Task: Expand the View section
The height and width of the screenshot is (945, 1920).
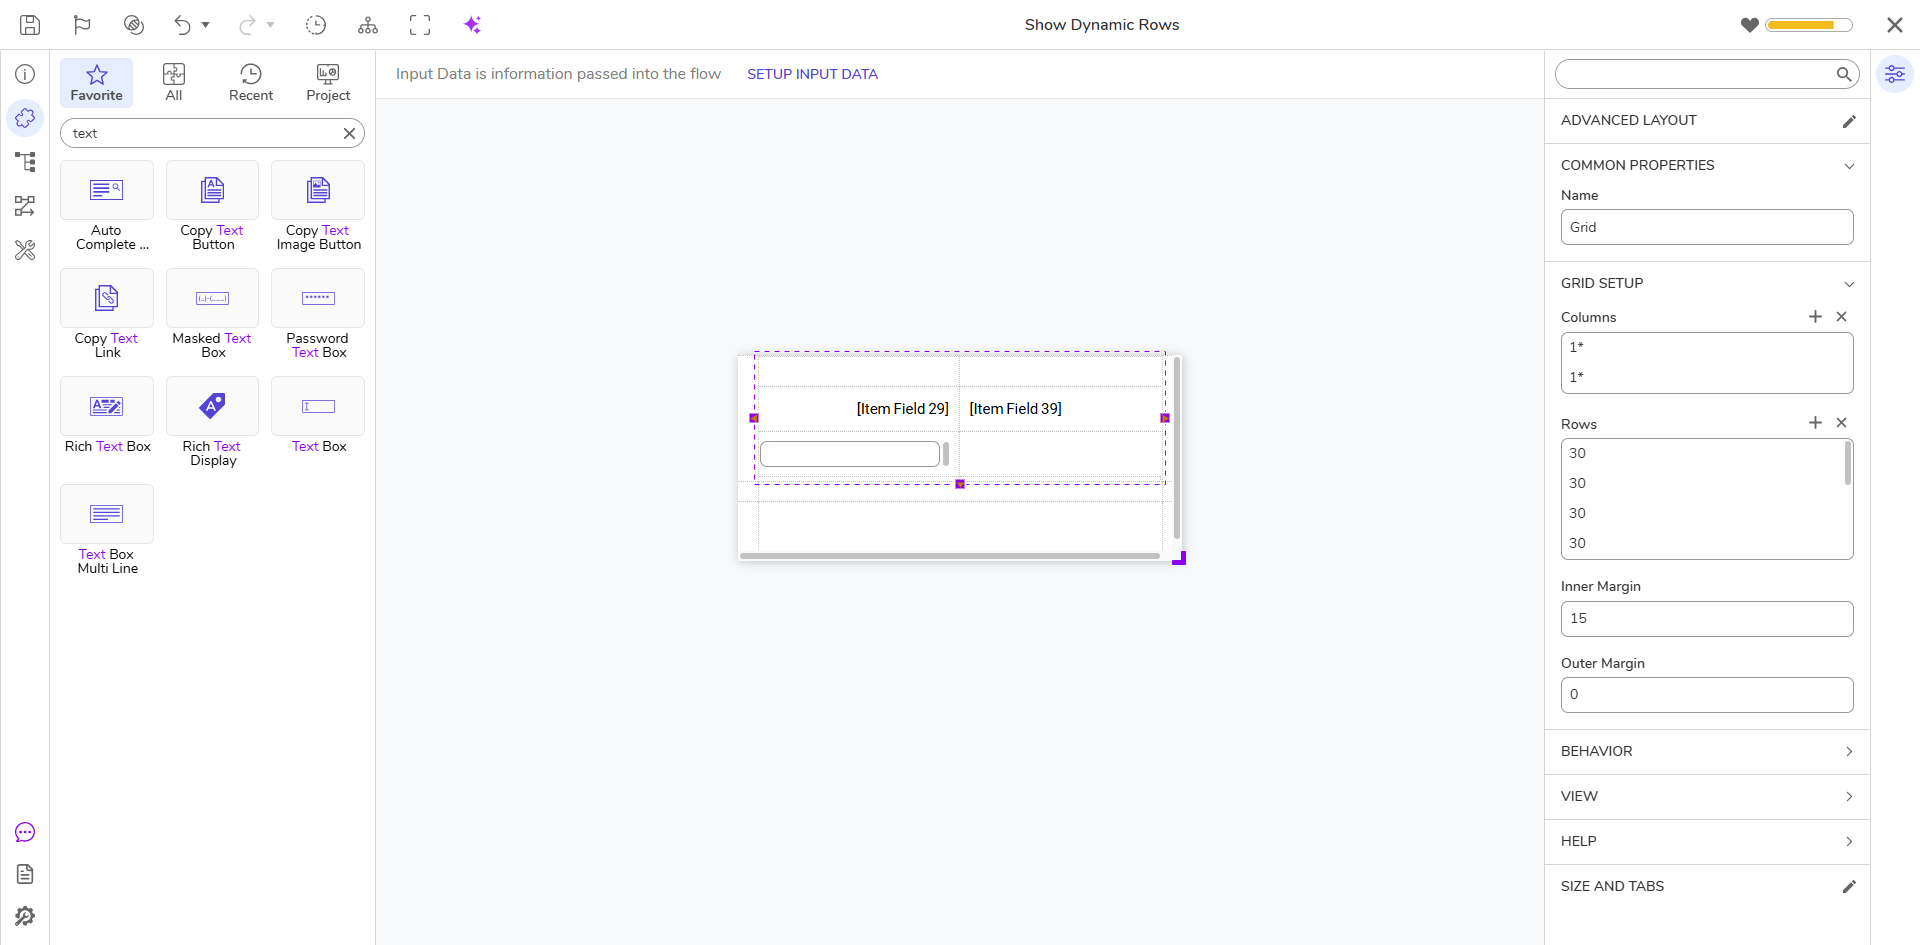Action: [1707, 797]
